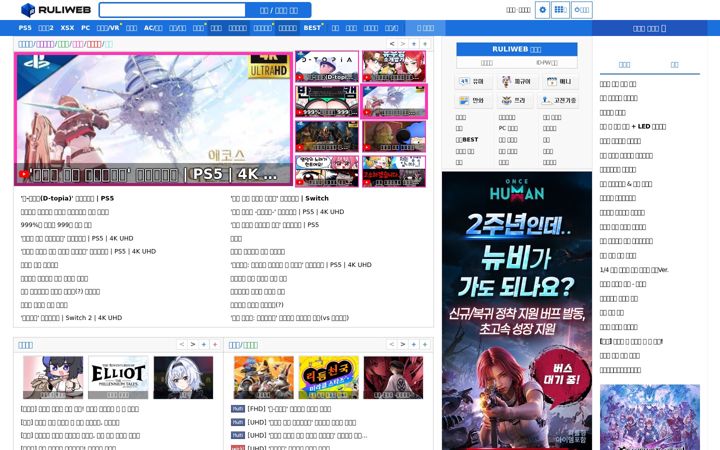Click the RULIWEB cube logo

[x=28, y=10]
